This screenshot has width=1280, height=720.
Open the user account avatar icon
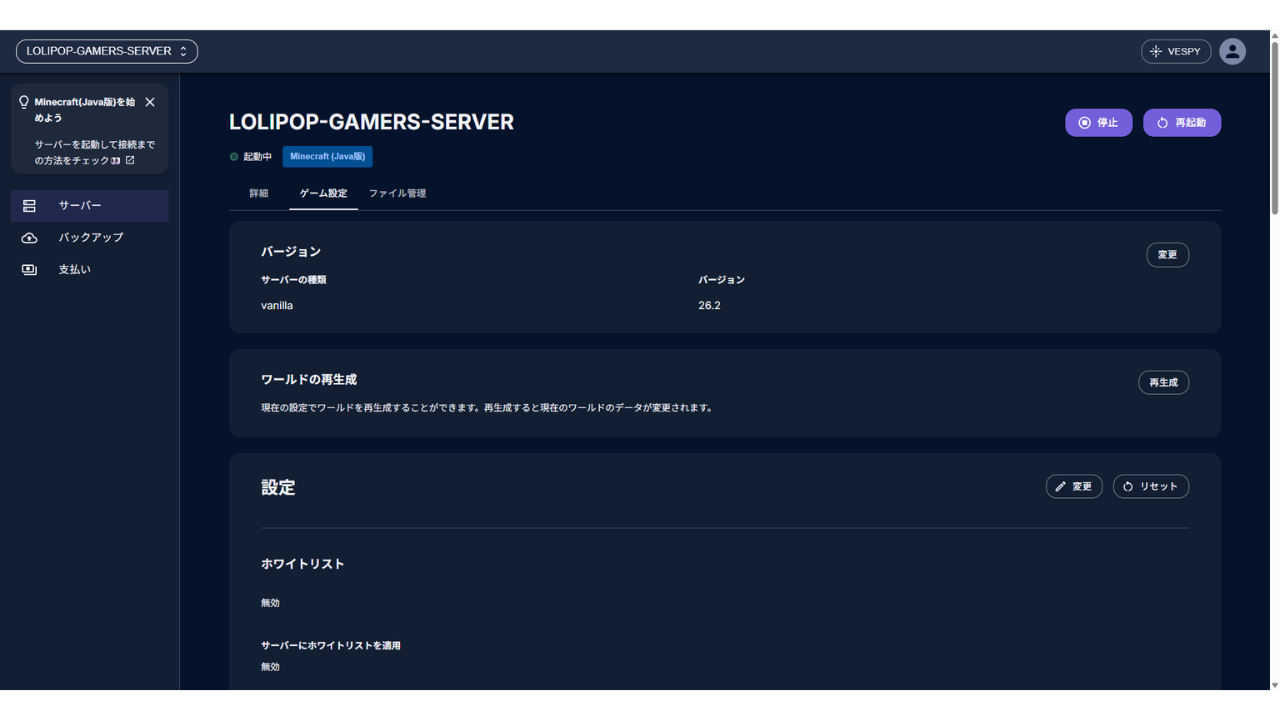point(1232,51)
